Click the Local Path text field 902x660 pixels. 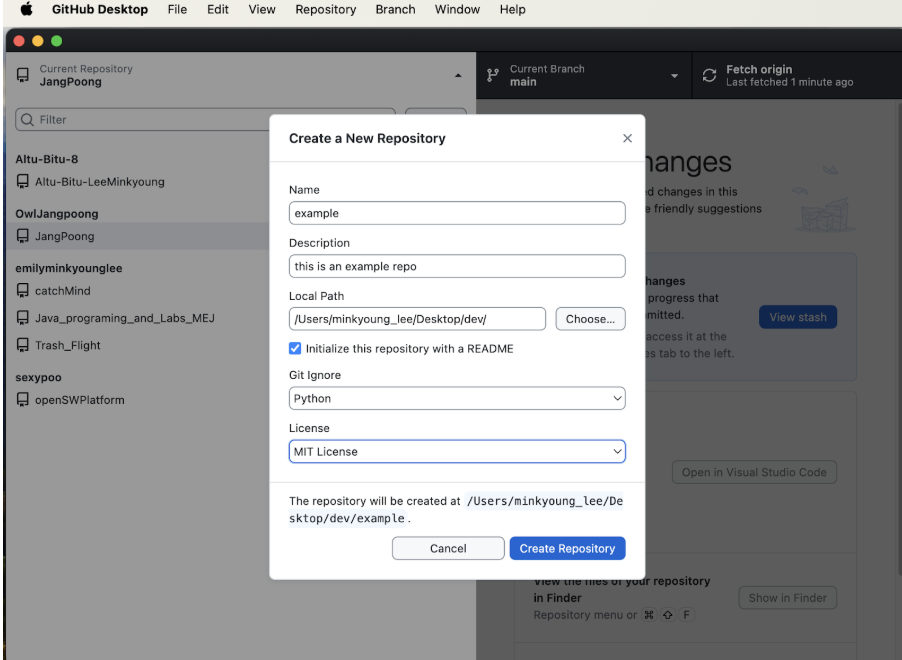coord(417,319)
